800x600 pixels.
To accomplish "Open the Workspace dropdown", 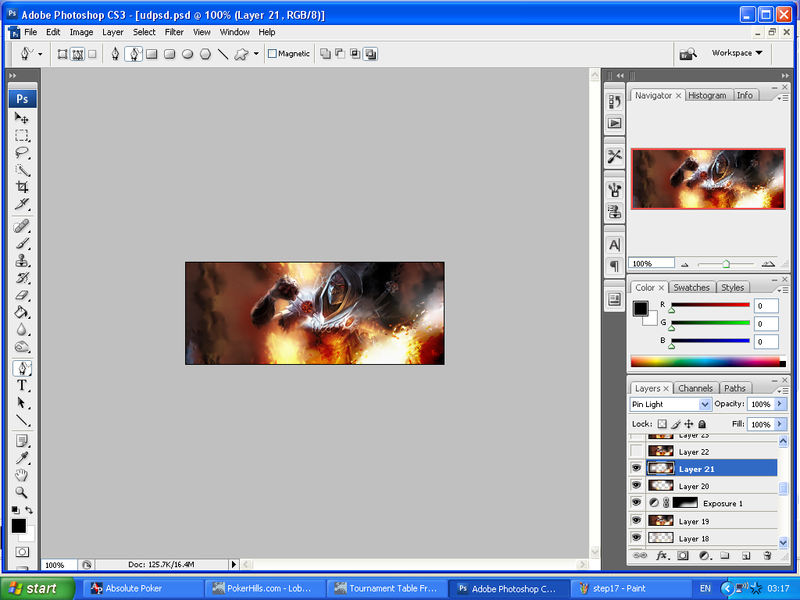I will pos(737,53).
